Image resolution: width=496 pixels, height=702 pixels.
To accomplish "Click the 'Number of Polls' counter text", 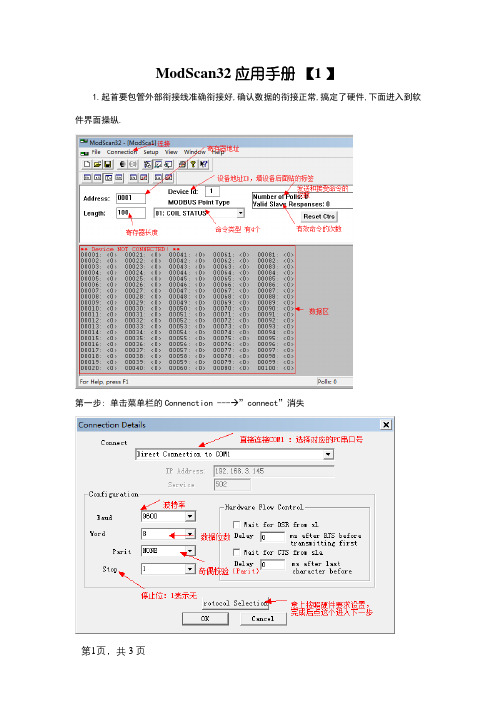I will click(281, 197).
